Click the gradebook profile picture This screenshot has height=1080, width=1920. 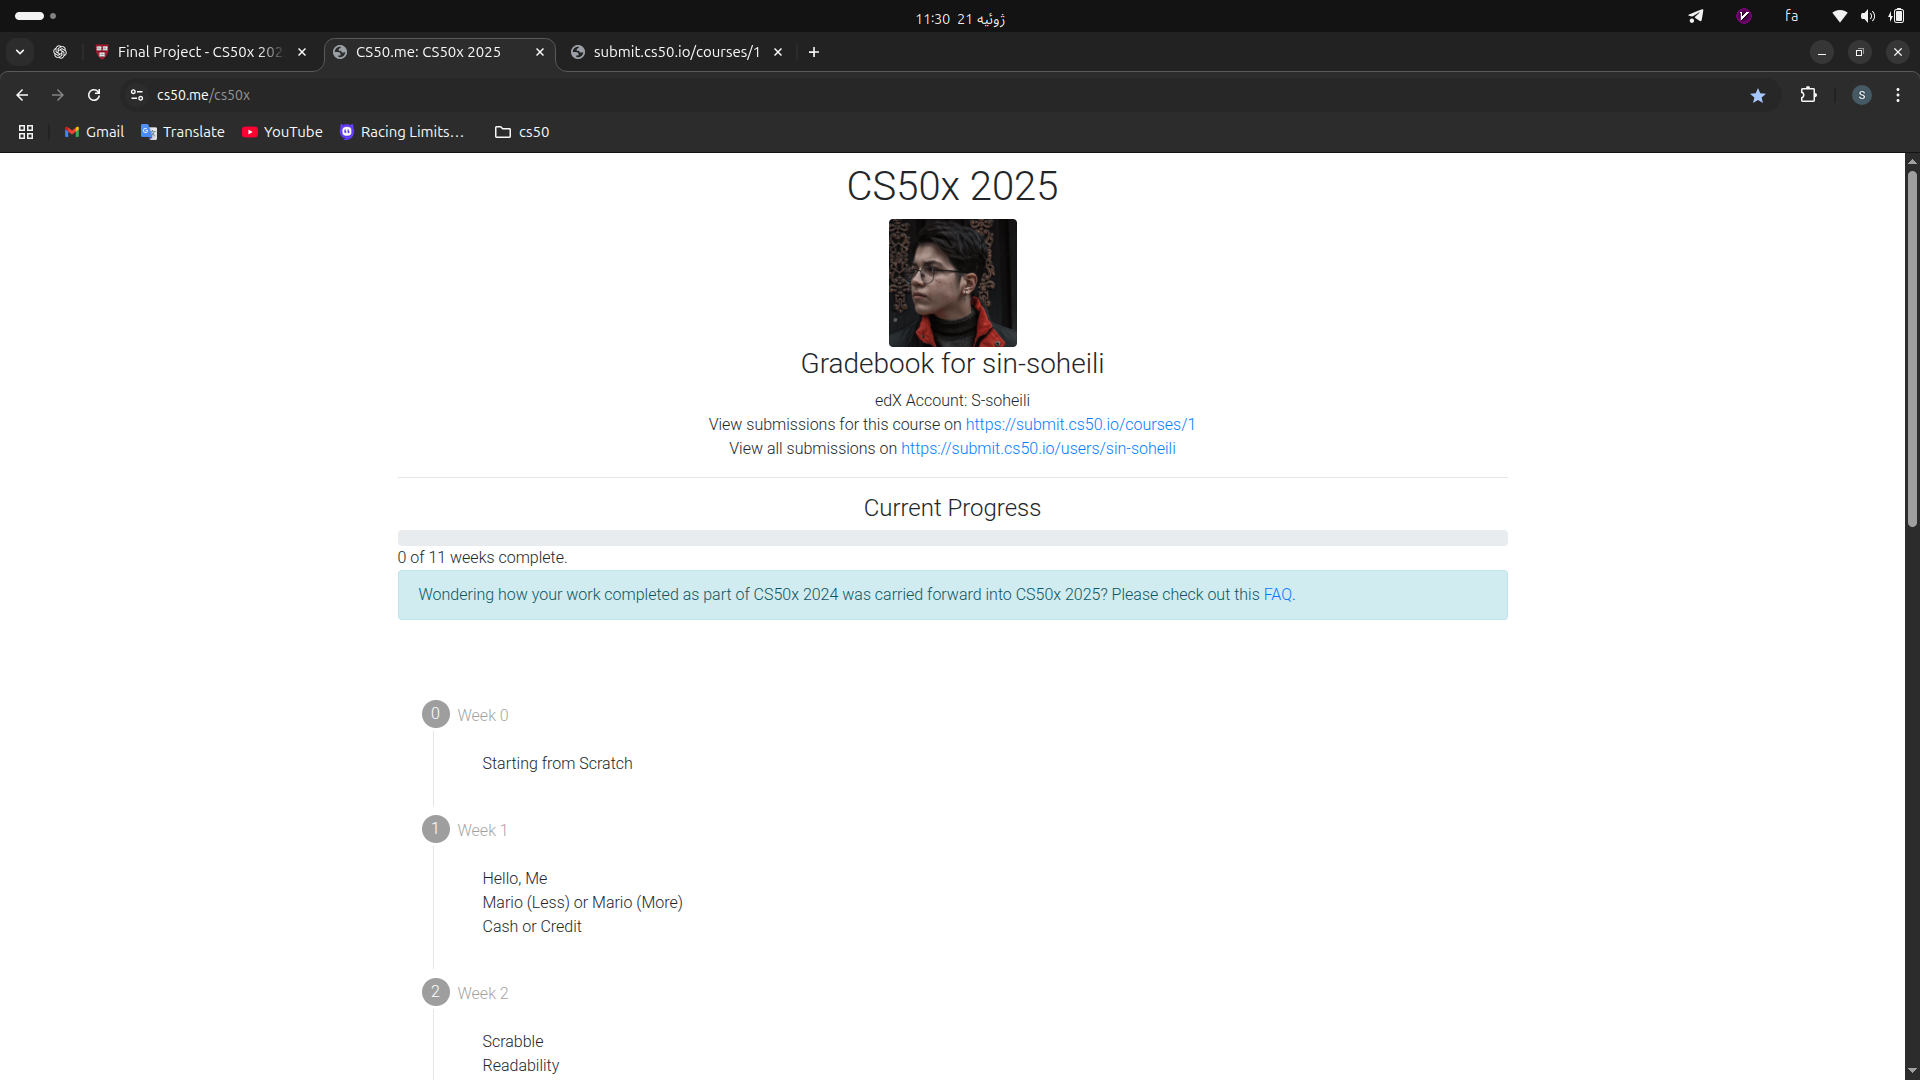[x=952, y=283]
